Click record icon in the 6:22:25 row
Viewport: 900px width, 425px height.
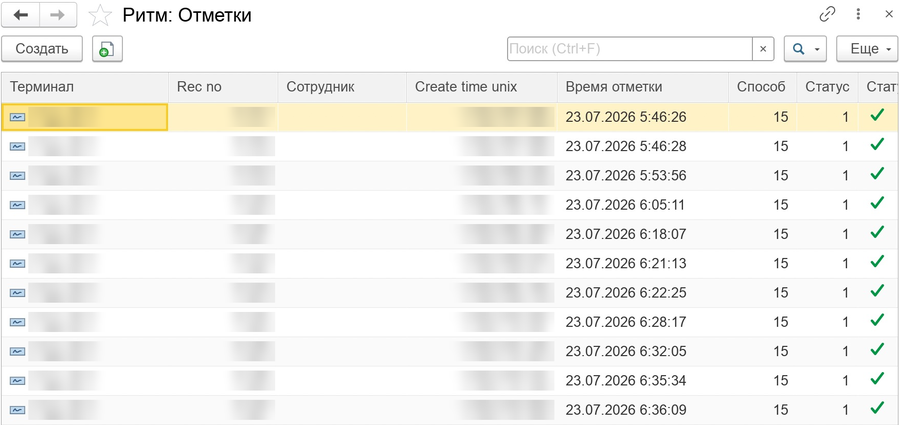coord(17,293)
